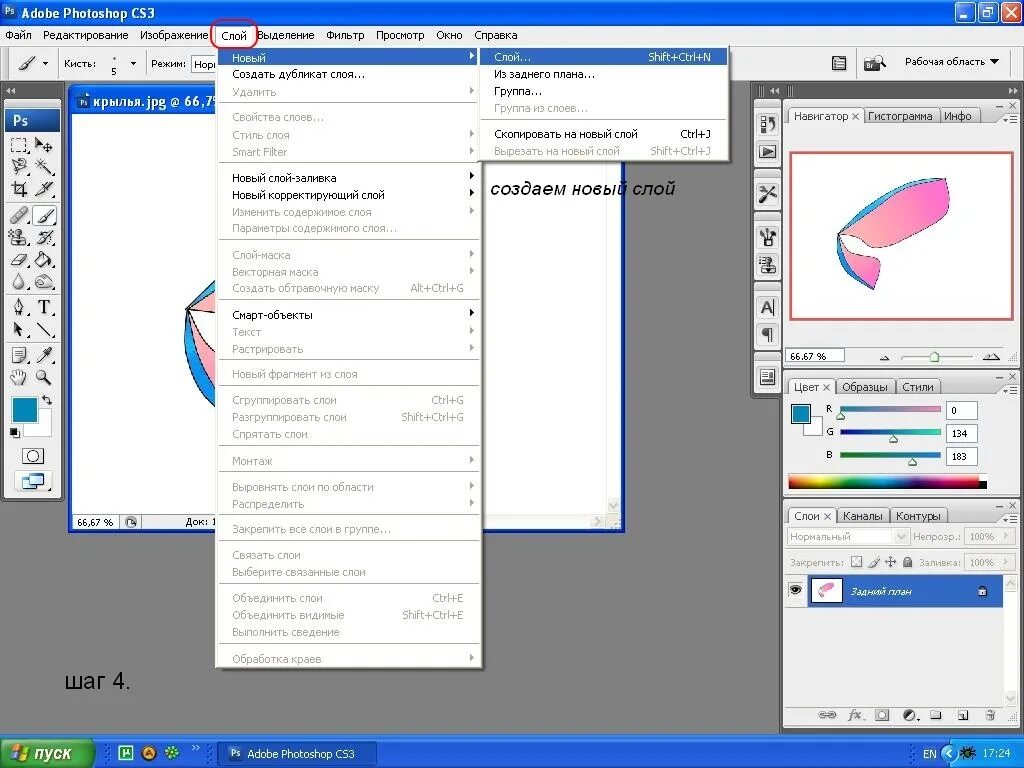
Task: Toggle lock image pixels brush icon
Action: 874,562
